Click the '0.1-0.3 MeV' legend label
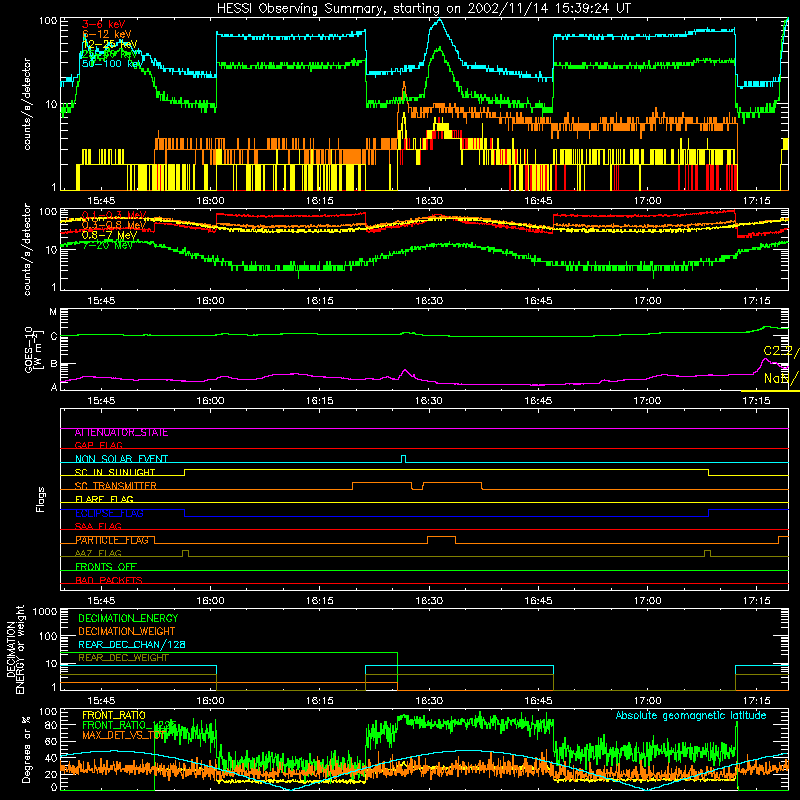 pos(114,215)
